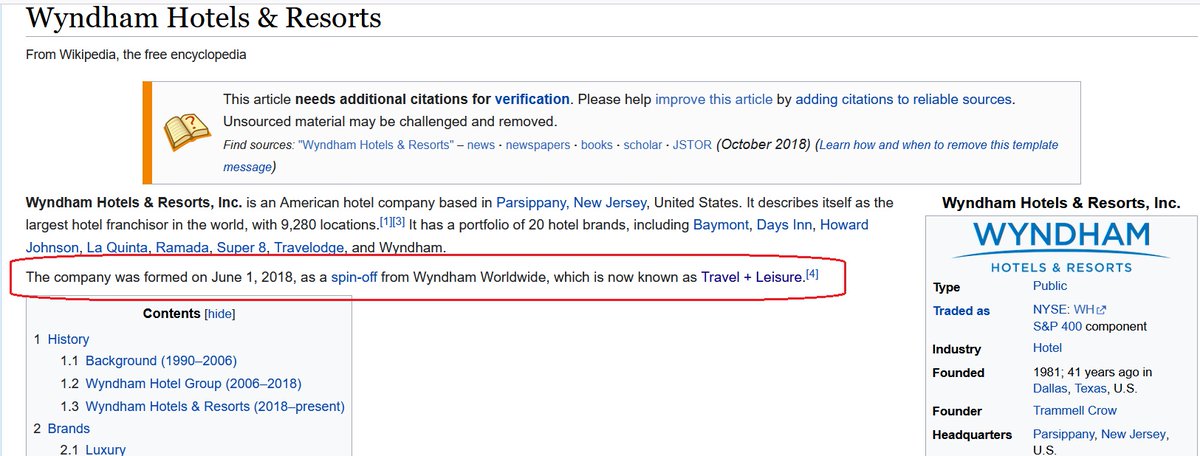Viewport: 1200px width, 456px height.
Task: Open the Baymont brand link
Action: tap(721, 224)
